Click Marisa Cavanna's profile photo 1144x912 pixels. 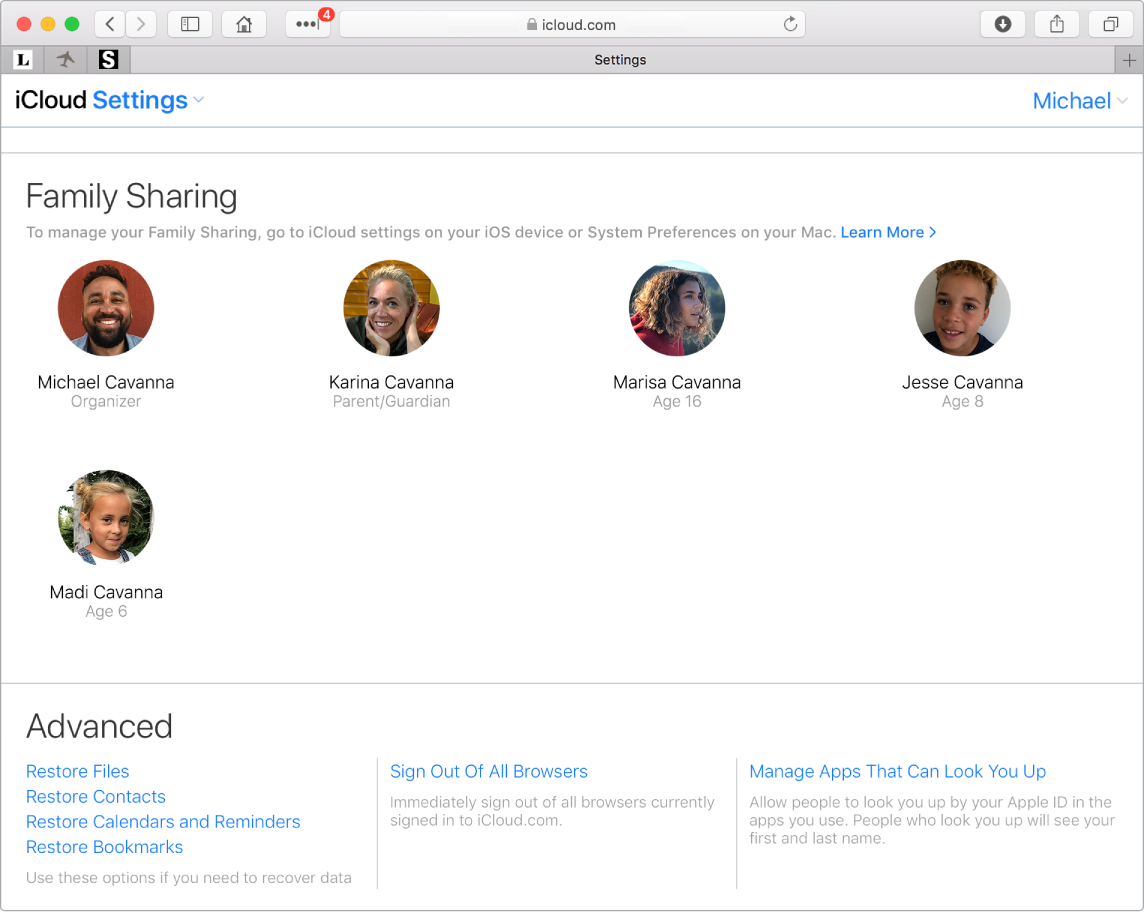677,308
